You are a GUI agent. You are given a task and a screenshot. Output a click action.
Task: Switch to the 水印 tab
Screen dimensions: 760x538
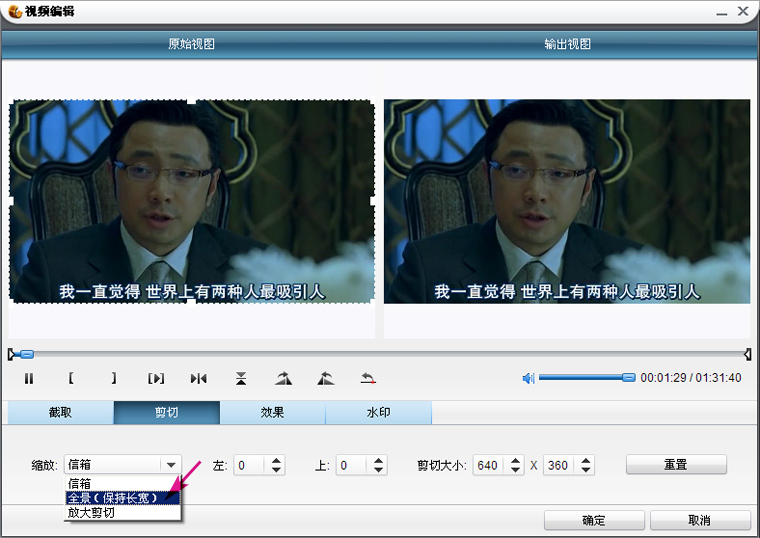pyautogui.click(x=379, y=412)
